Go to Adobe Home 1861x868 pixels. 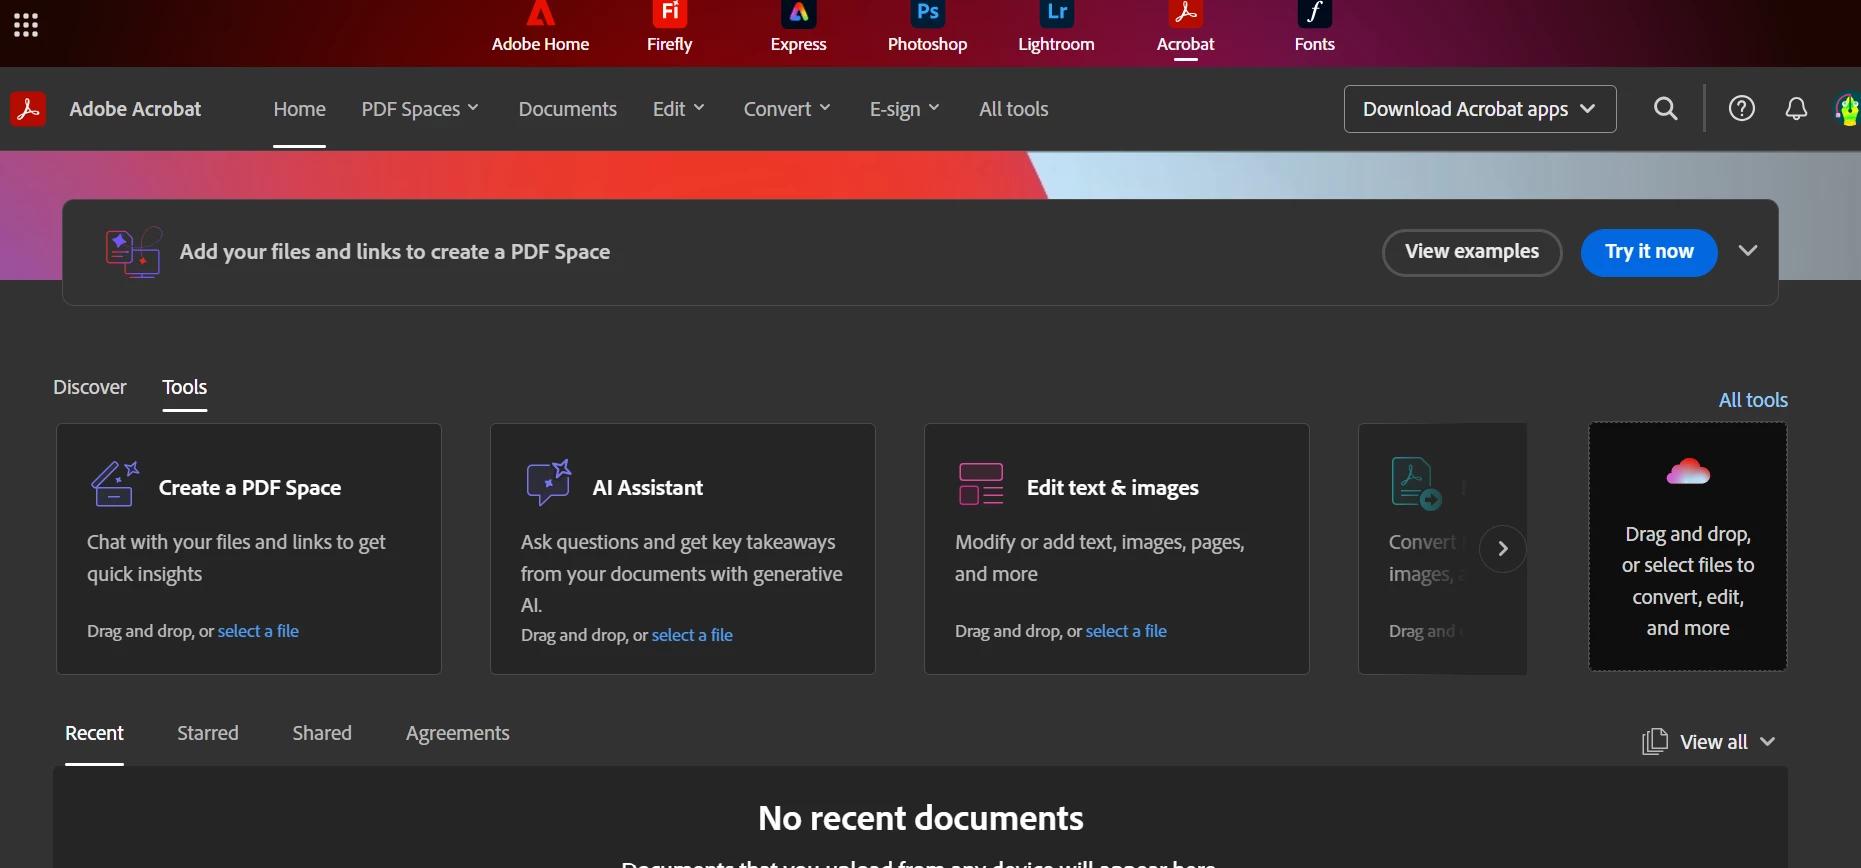(x=540, y=28)
